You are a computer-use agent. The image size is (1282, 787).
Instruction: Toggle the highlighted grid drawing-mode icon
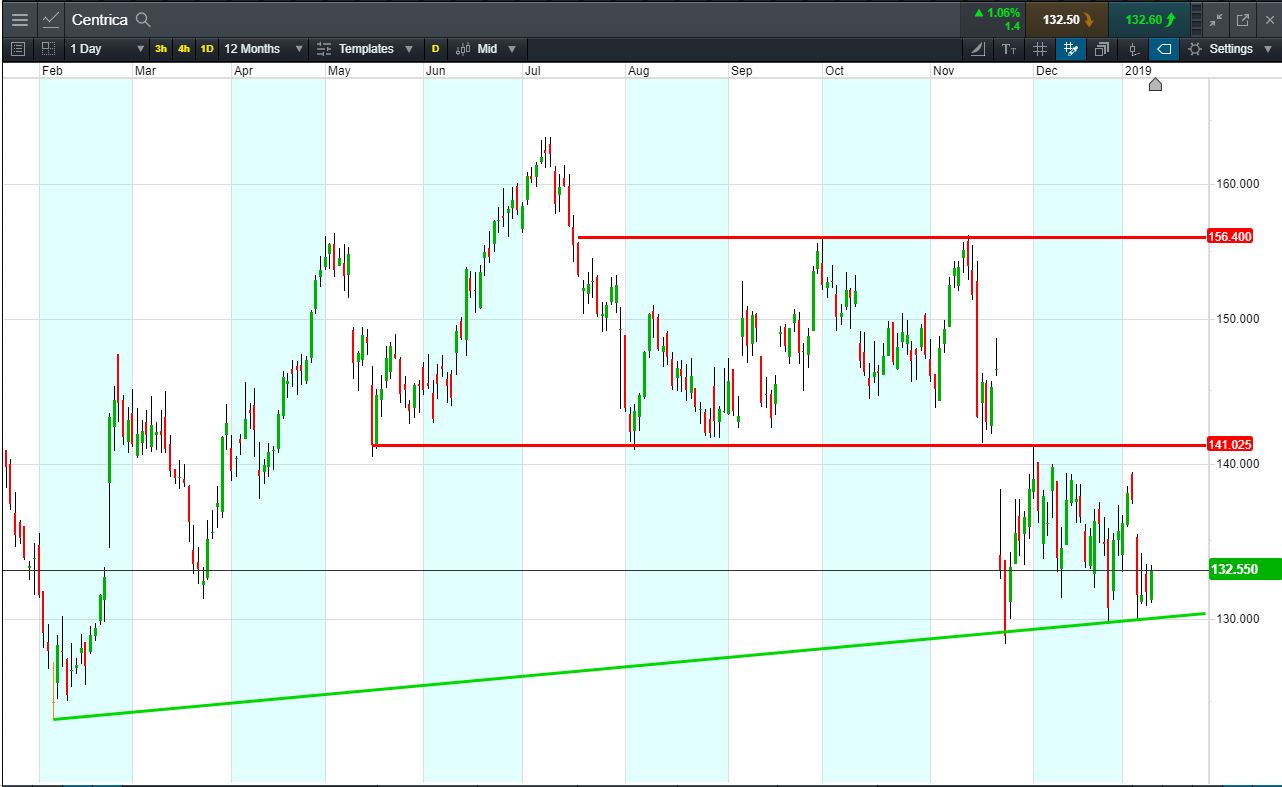1071,48
